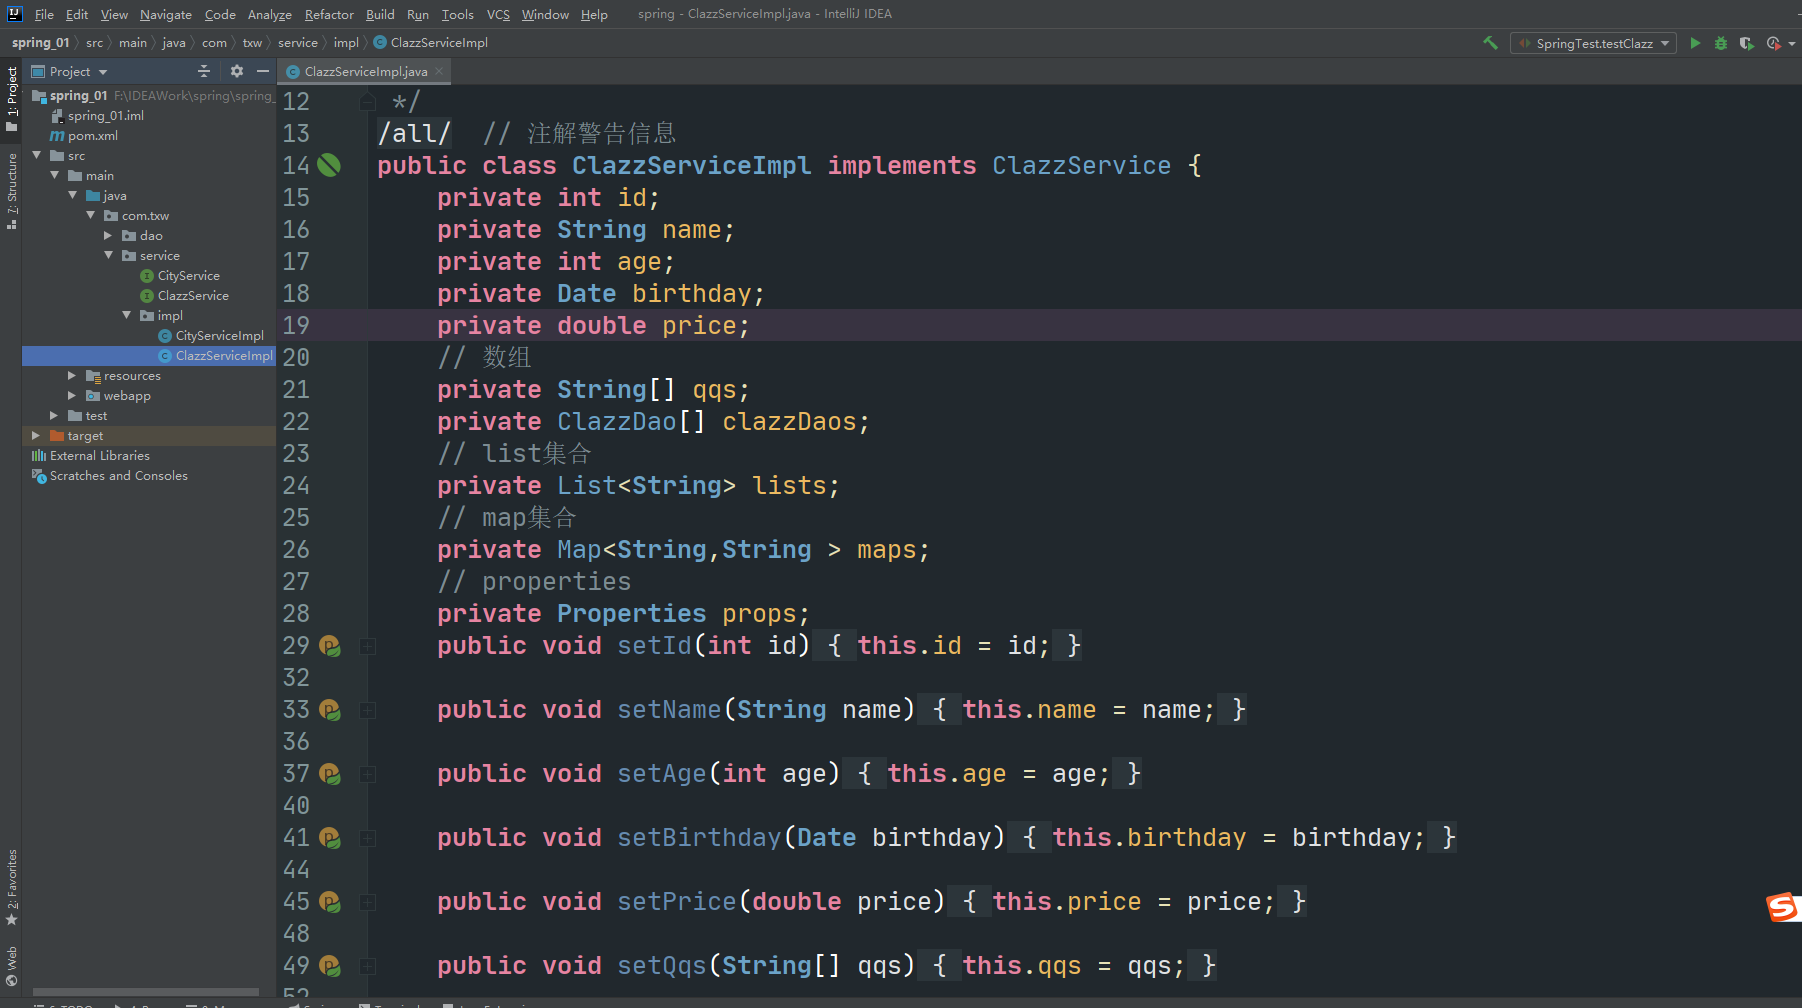Open Project view options gear icon
The image size is (1802, 1008).
pyautogui.click(x=237, y=71)
